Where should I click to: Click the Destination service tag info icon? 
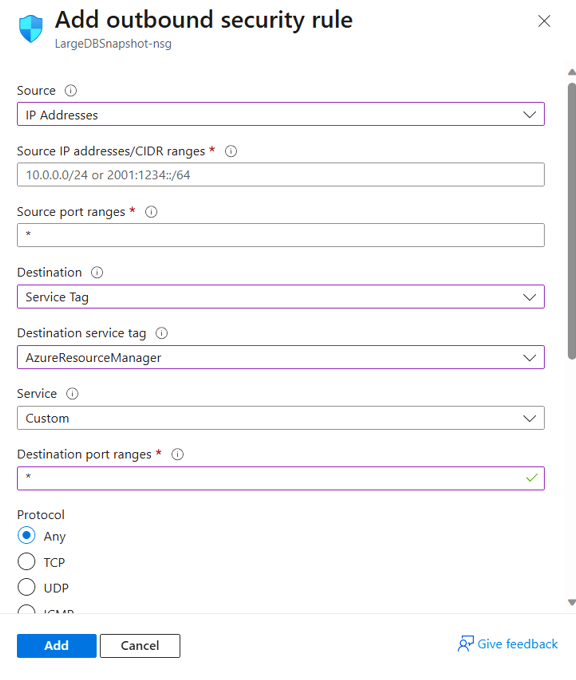pos(161,333)
